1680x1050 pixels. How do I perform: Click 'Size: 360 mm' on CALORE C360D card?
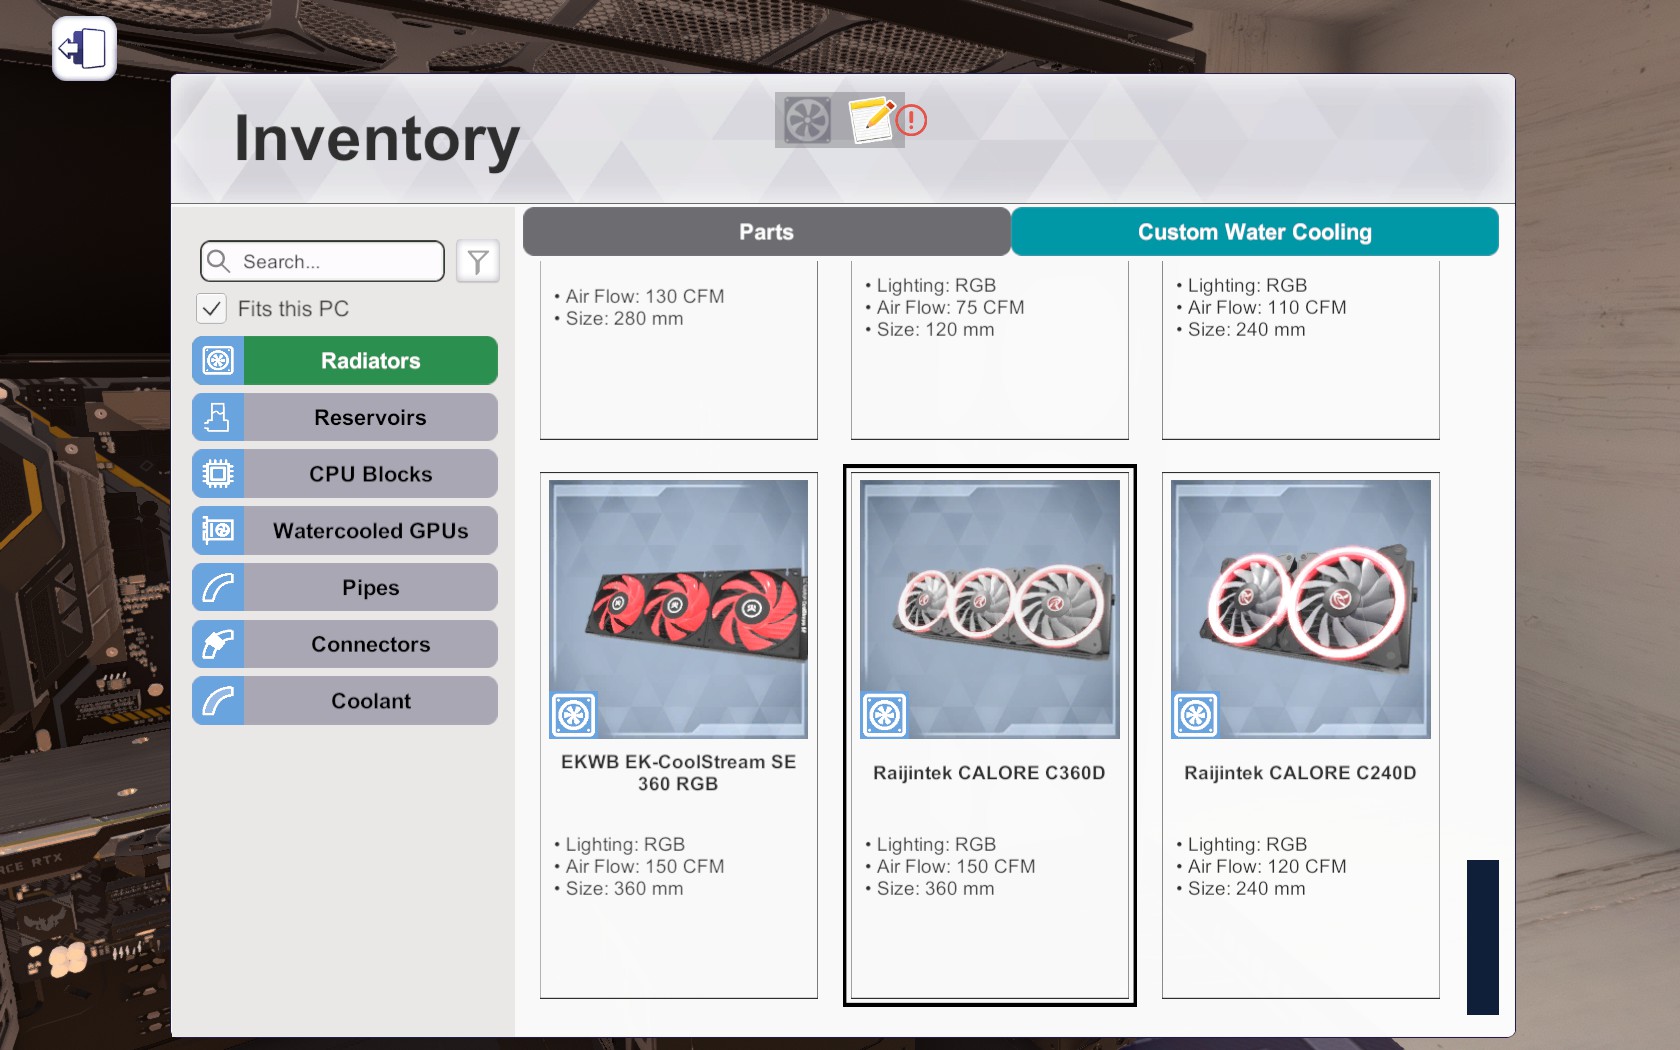coord(936,889)
